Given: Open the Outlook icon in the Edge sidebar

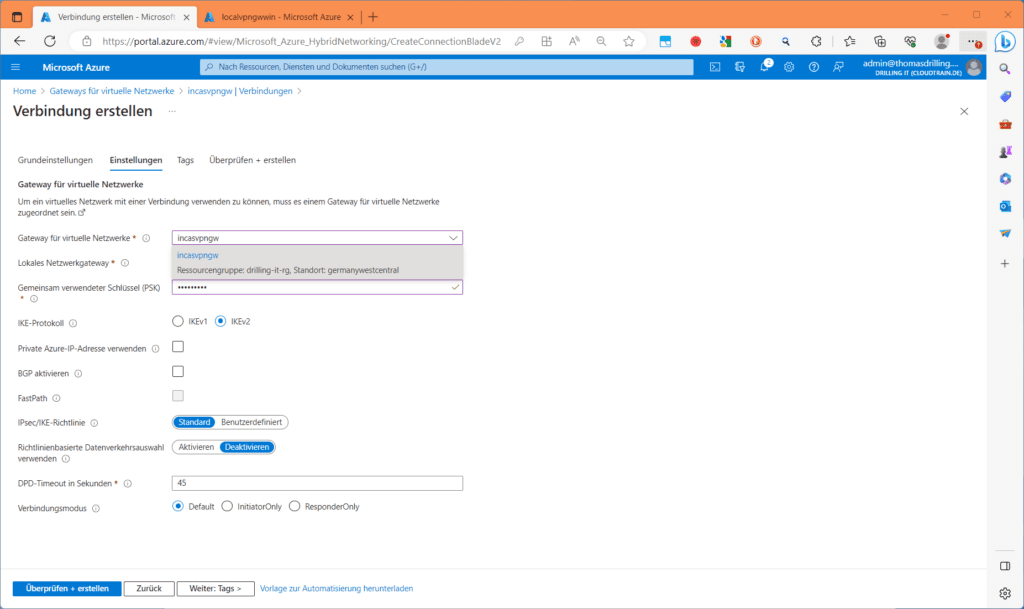Looking at the screenshot, I should (x=1005, y=206).
